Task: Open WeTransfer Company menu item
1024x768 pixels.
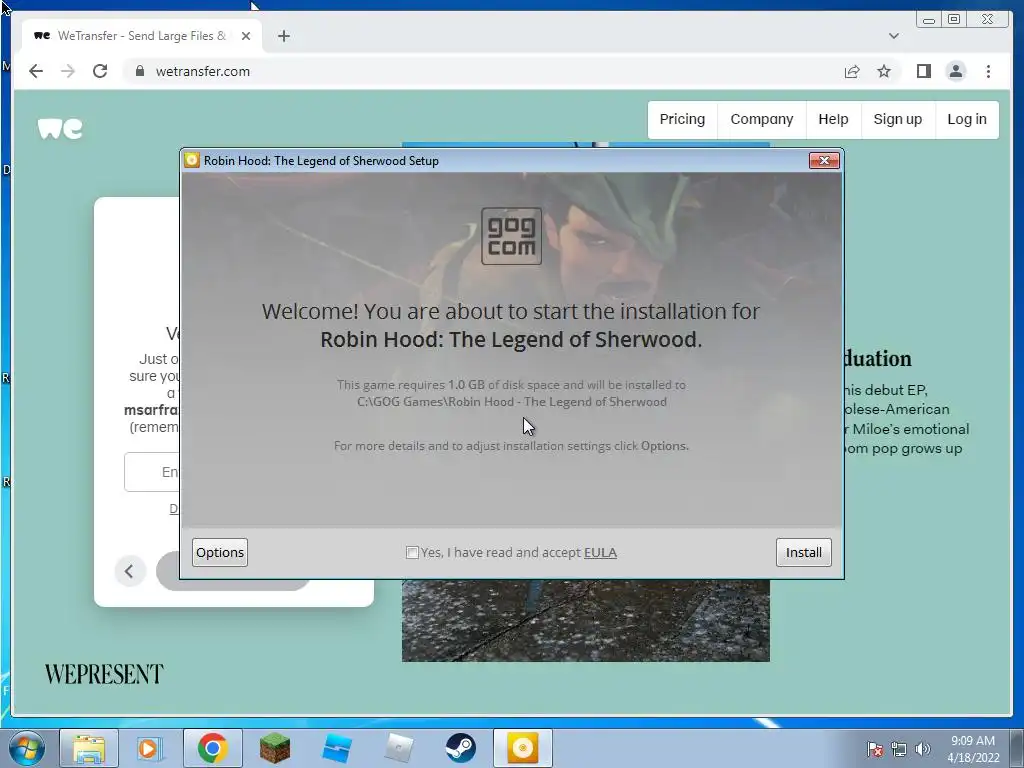Action: click(761, 120)
